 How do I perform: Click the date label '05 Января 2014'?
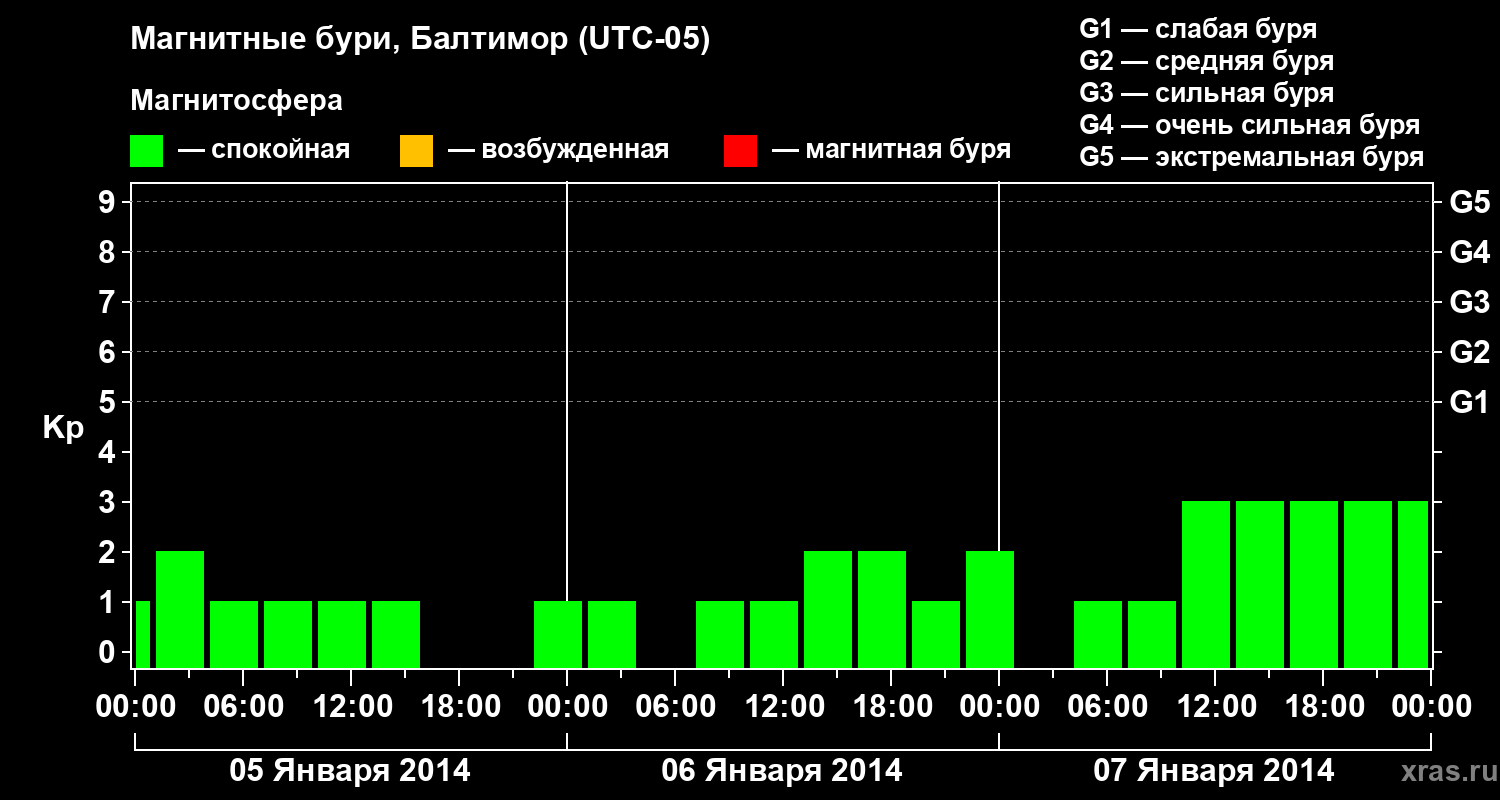350,771
